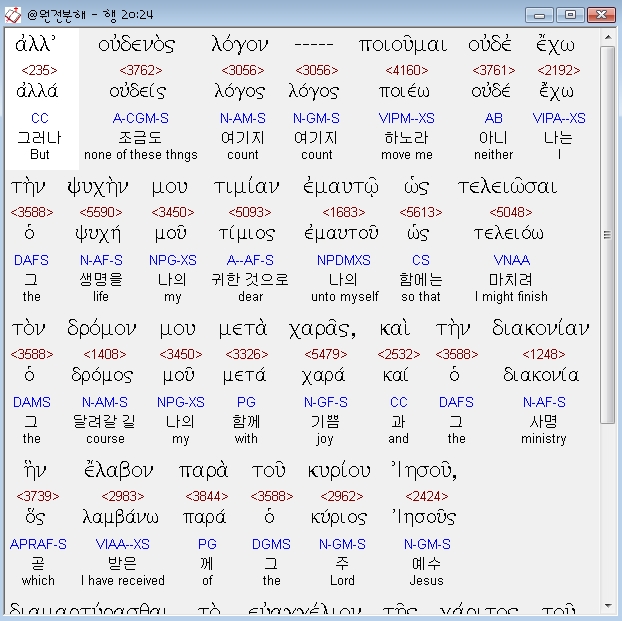
Task: Click the parsing code VNAA
Action: pos(511,260)
